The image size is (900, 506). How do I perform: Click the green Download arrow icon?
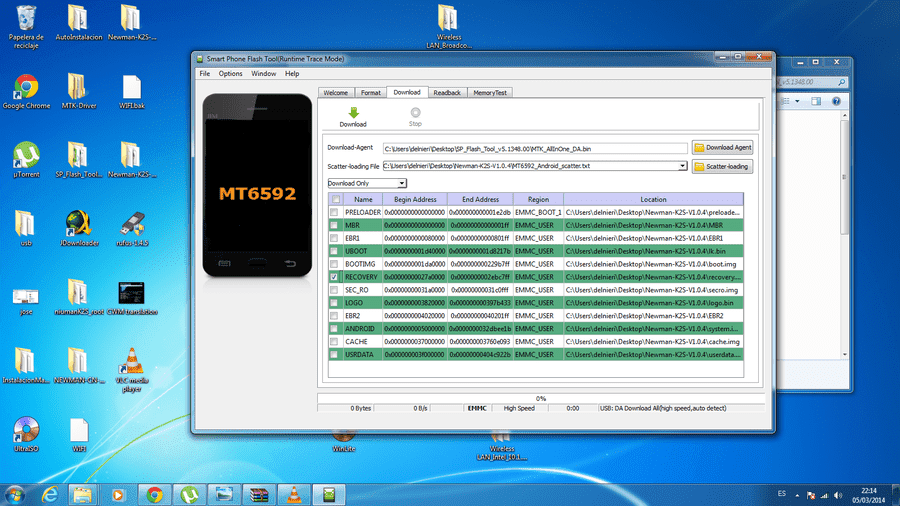point(353,112)
